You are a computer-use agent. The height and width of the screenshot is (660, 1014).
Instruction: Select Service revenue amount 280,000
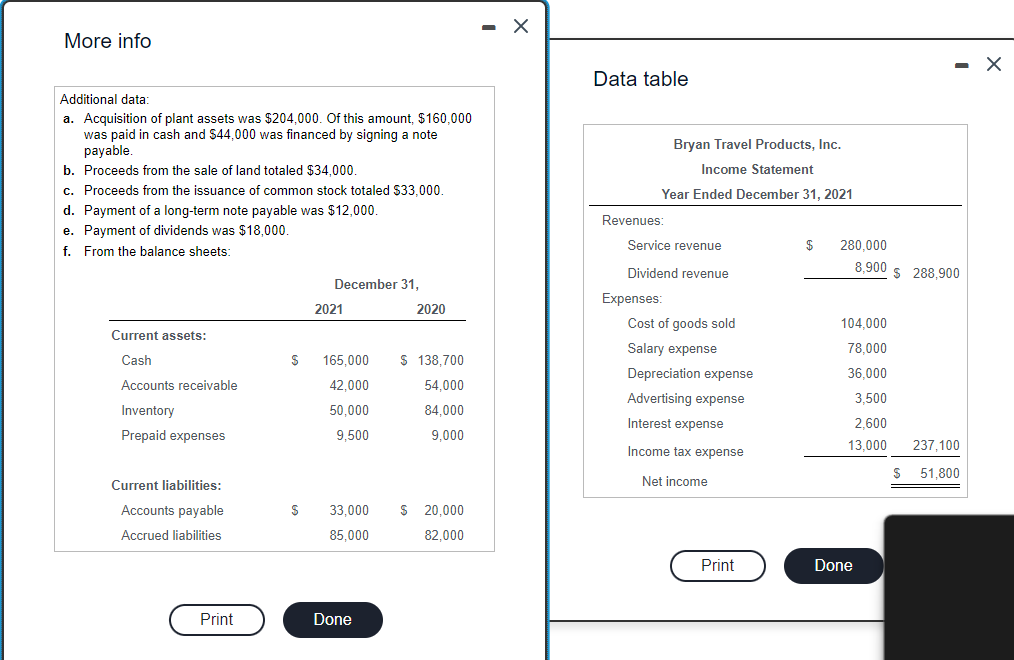point(863,246)
